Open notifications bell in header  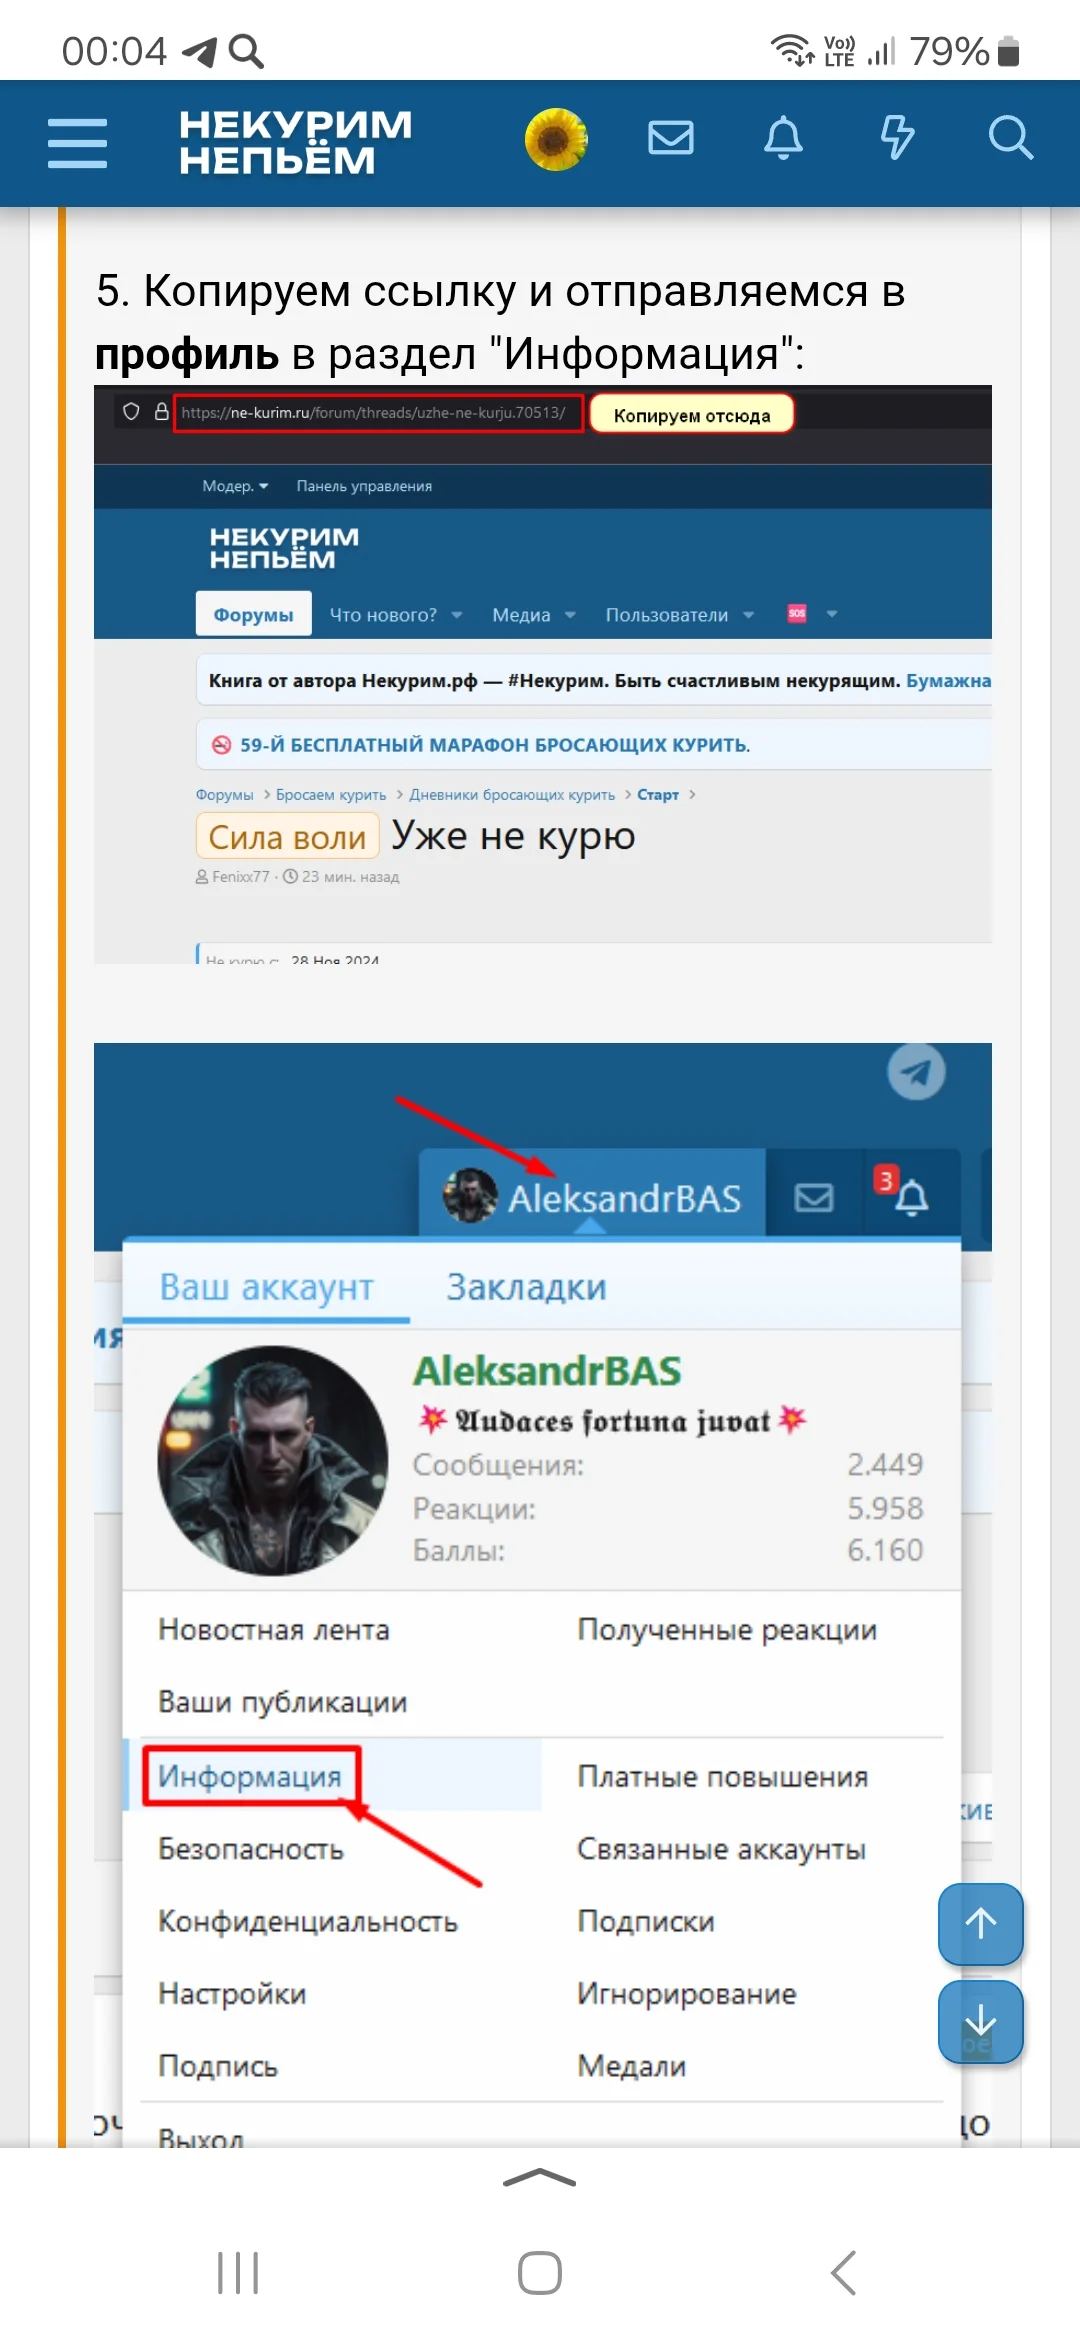(x=783, y=138)
